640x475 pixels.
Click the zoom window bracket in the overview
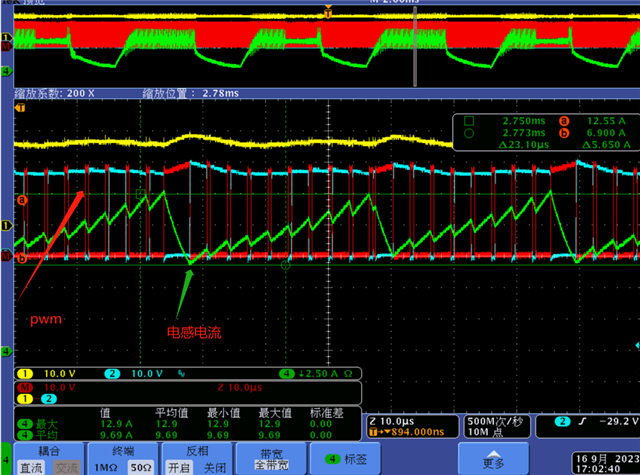pyautogui.click(x=415, y=47)
